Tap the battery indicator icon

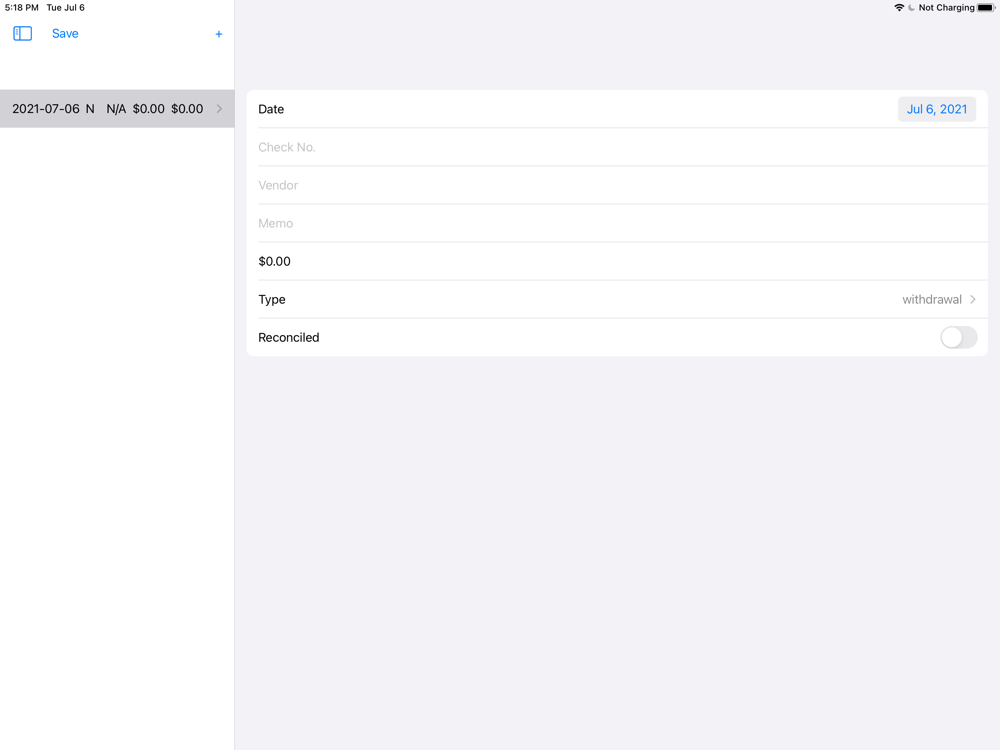(986, 8)
